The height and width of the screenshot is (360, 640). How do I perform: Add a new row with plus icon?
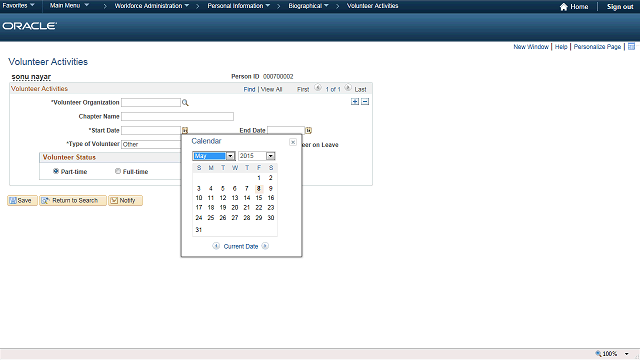tap(355, 102)
